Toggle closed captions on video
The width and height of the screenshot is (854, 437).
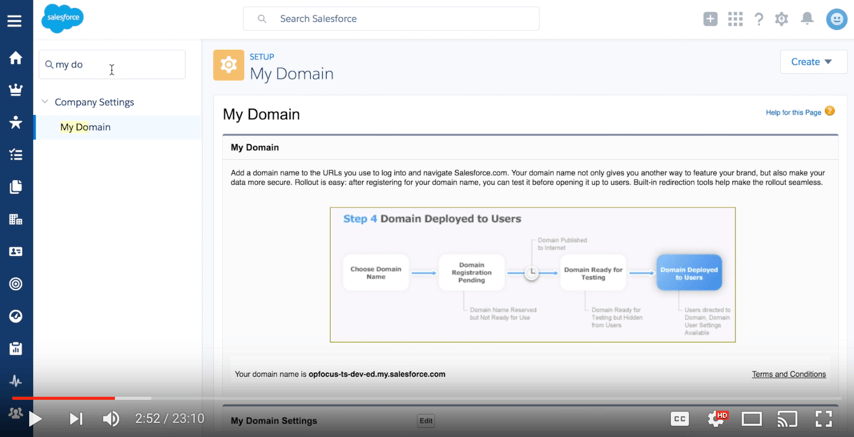(679, 419)
